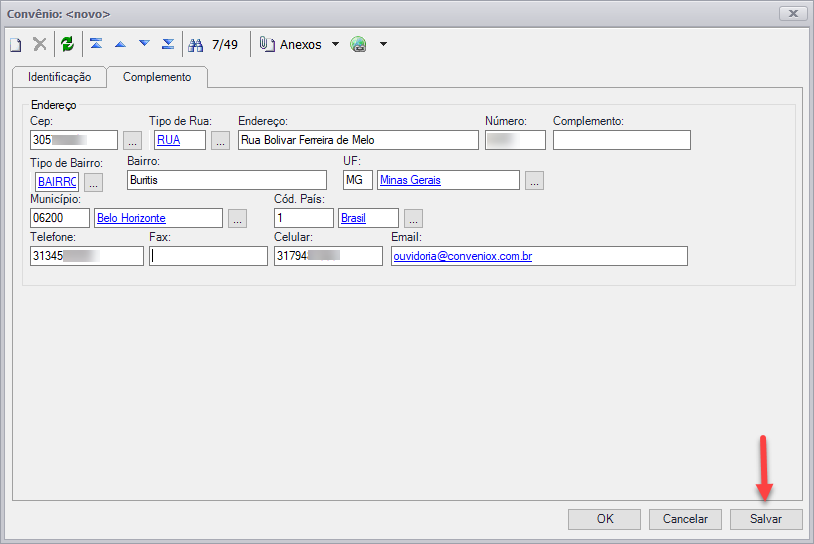Click the BAIRRO link

coord(57,182)
